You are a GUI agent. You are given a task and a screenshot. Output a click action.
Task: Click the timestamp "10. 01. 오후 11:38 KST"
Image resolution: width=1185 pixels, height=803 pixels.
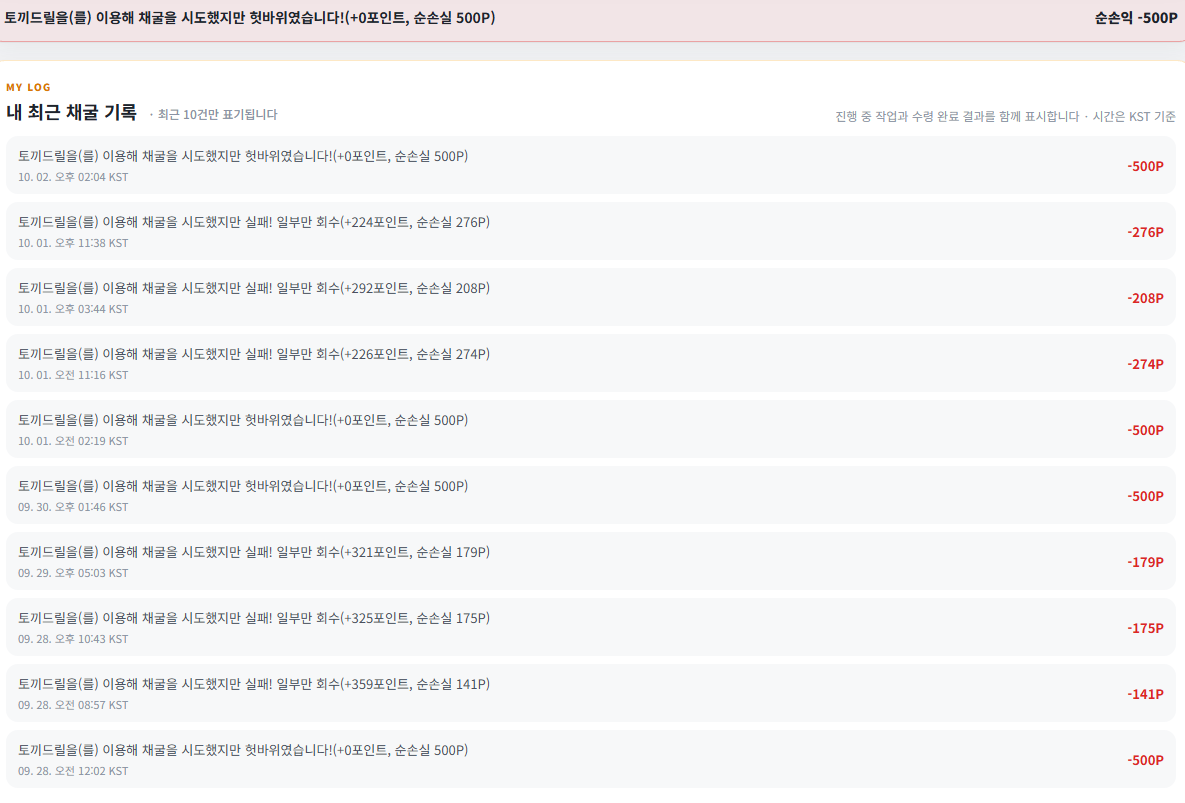pos(73,243)
